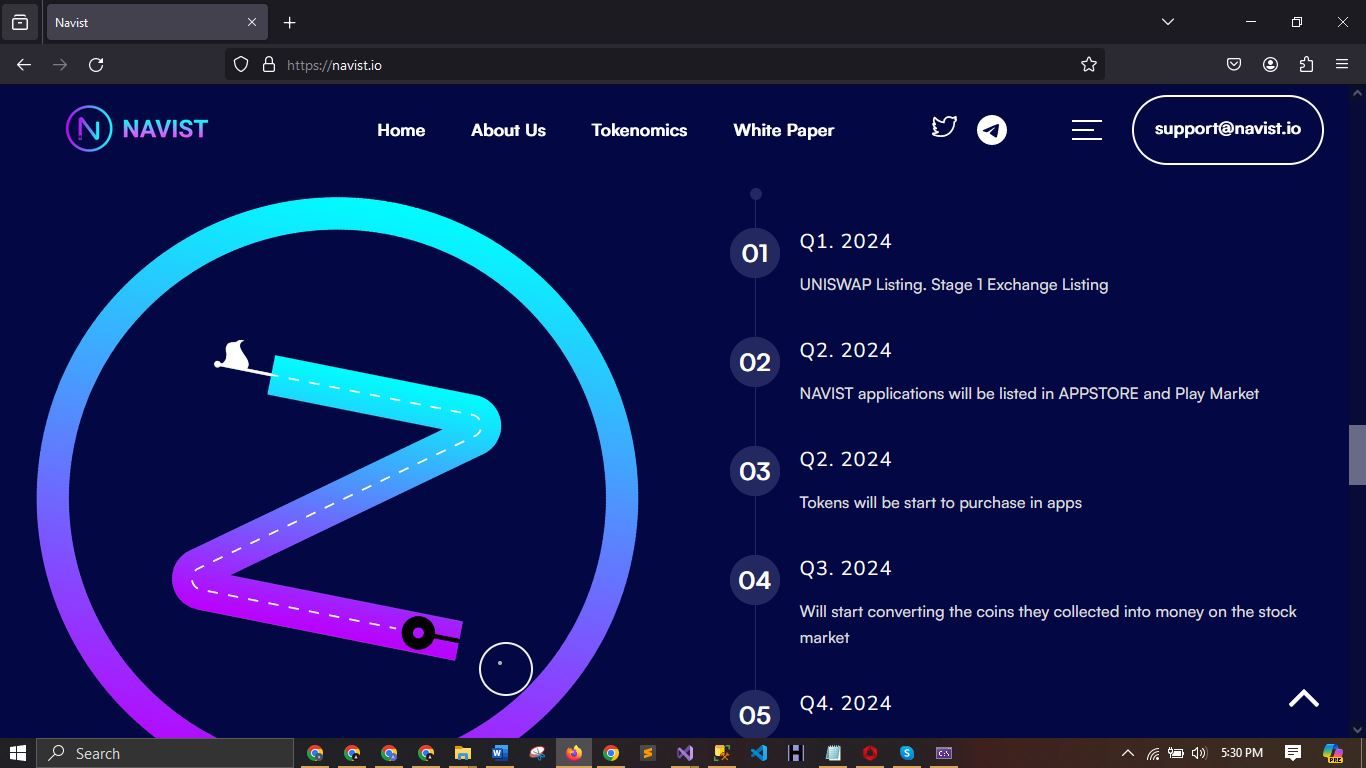Open the command prompt taskbar icon
Screen dimensions: 1366x768
[944, 753]
